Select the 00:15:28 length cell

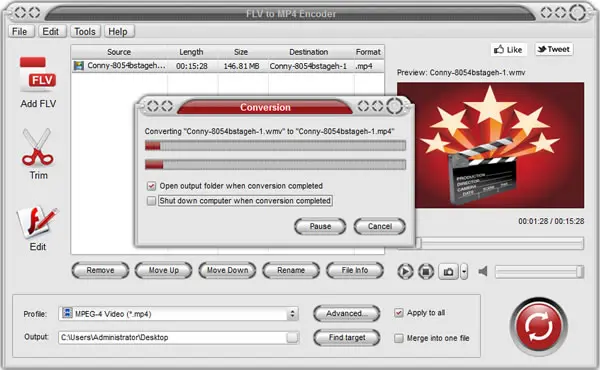click(x=192, y=66)
